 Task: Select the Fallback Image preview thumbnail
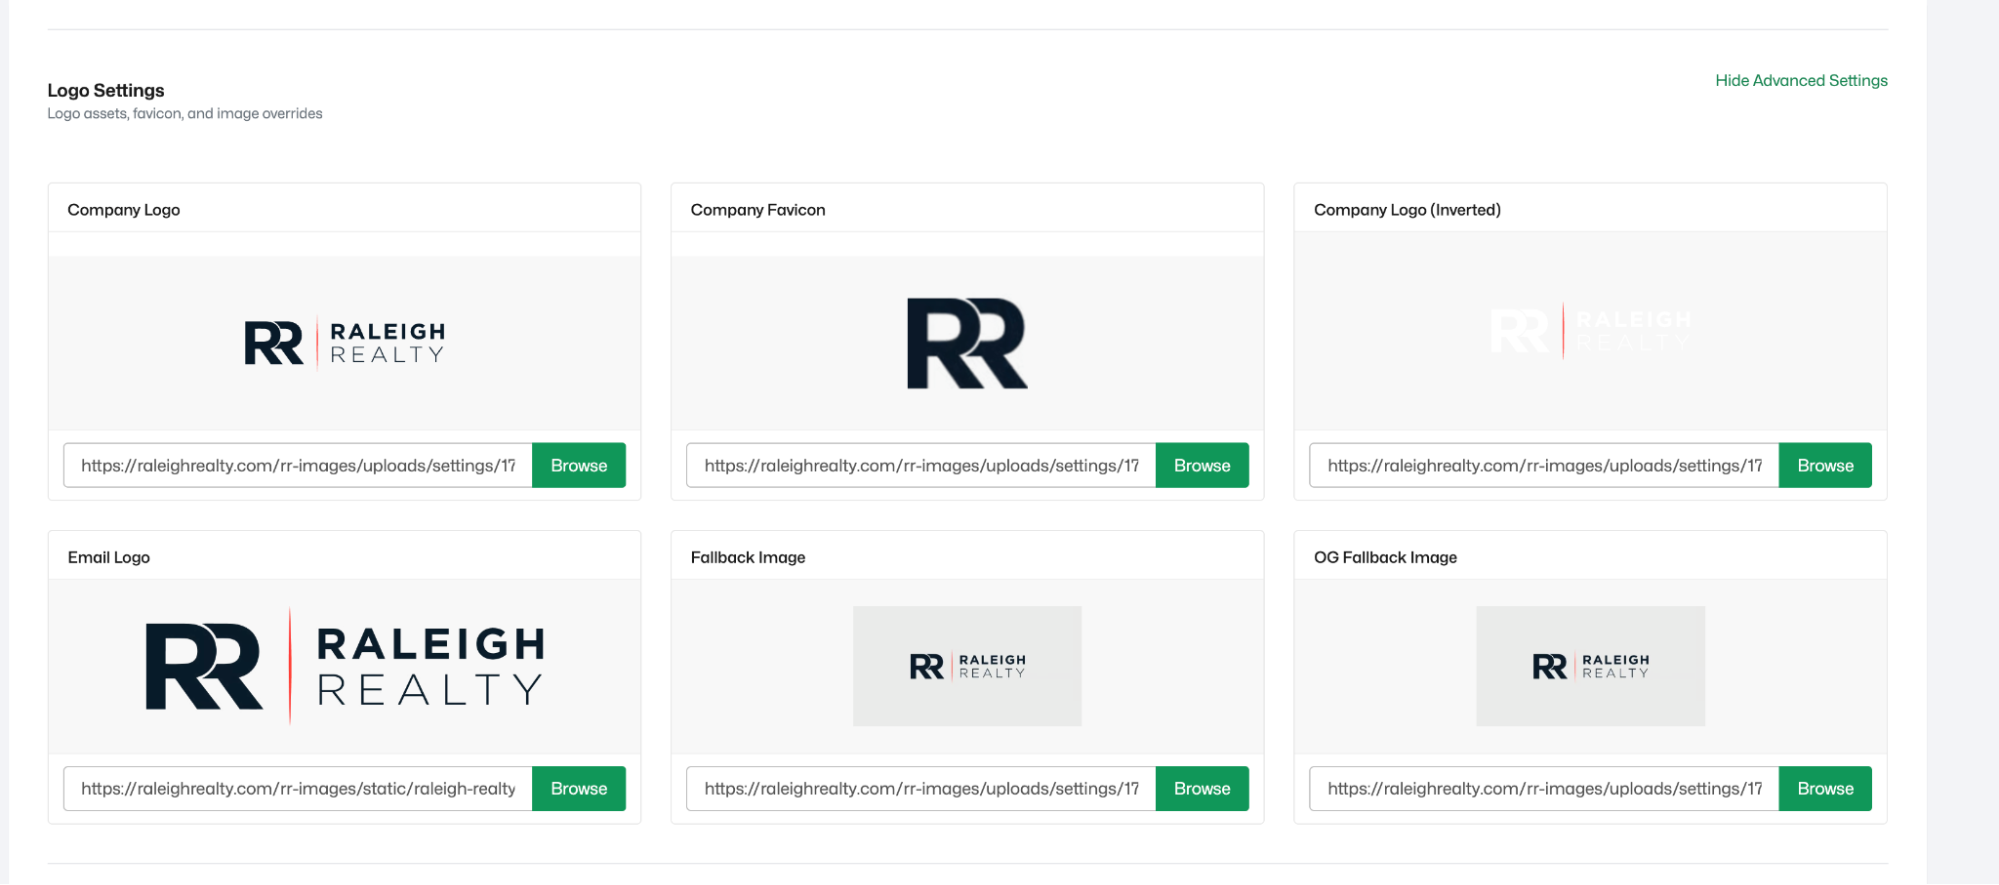point(967,666)
